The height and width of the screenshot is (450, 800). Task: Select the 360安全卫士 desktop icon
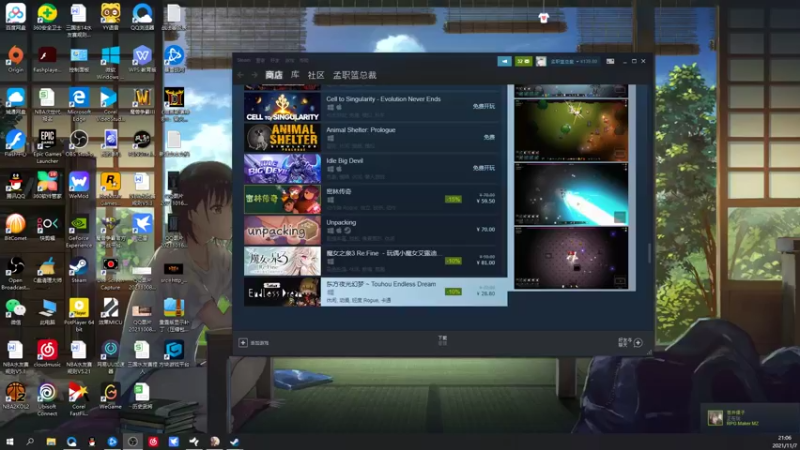47,16
